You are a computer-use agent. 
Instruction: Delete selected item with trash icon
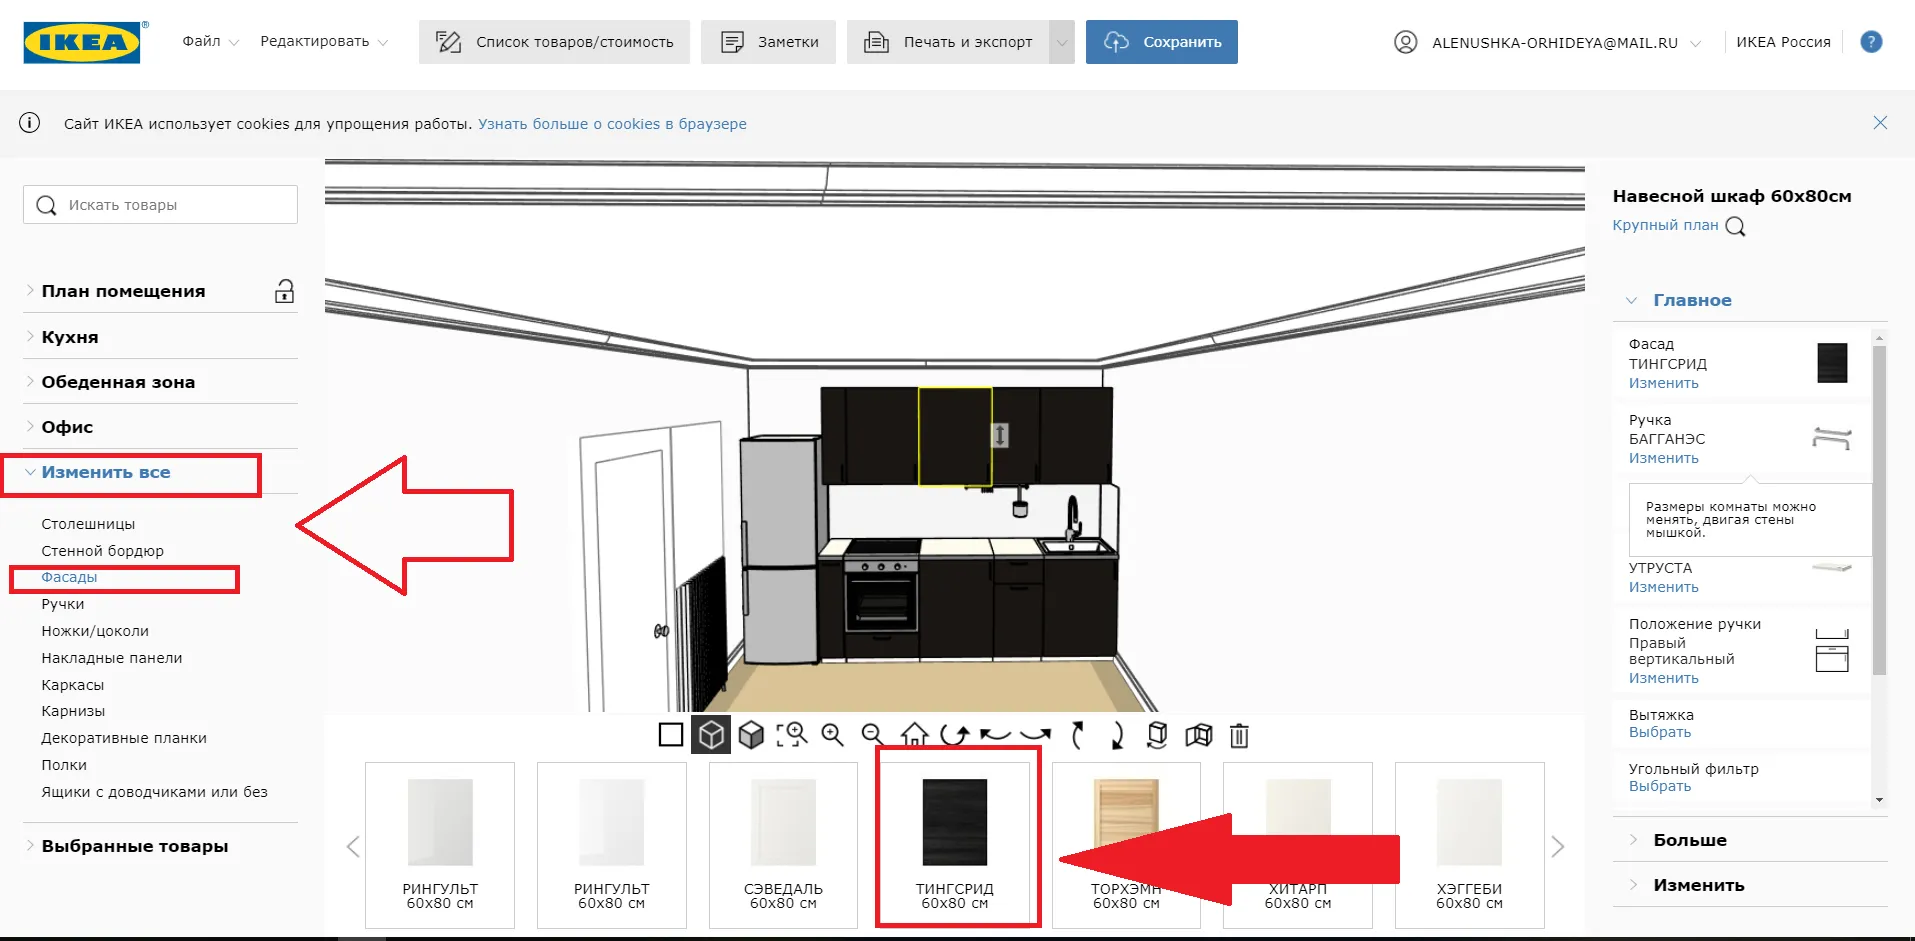(x=1239, y=736)
